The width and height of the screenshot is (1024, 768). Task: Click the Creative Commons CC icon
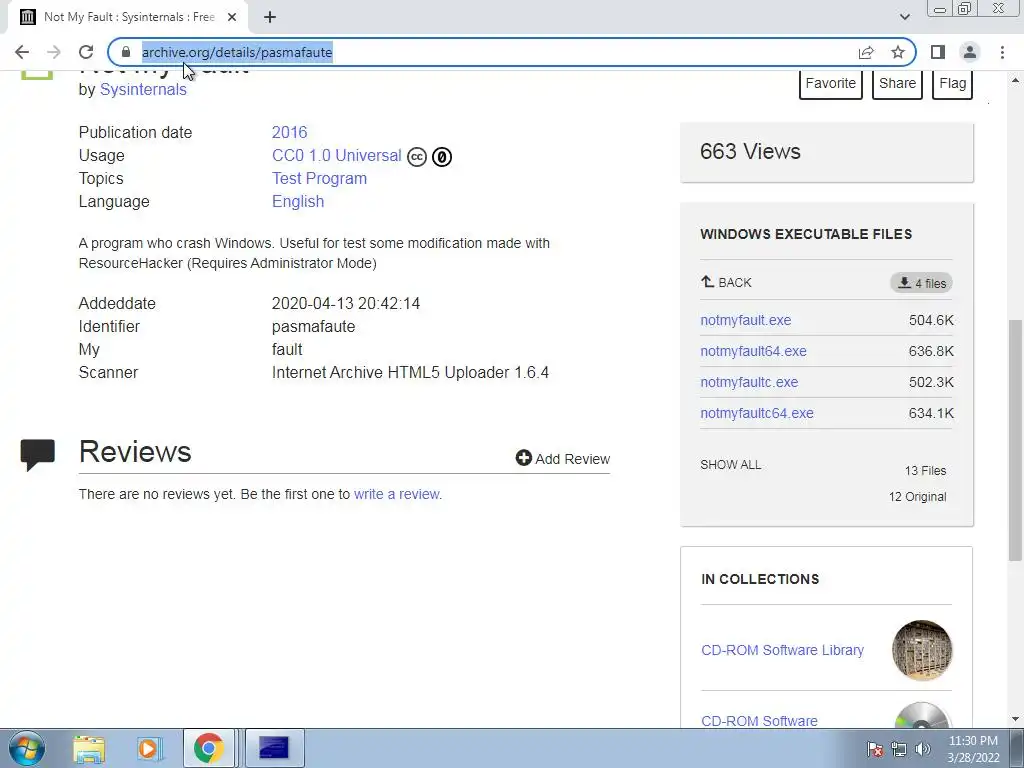417,157
